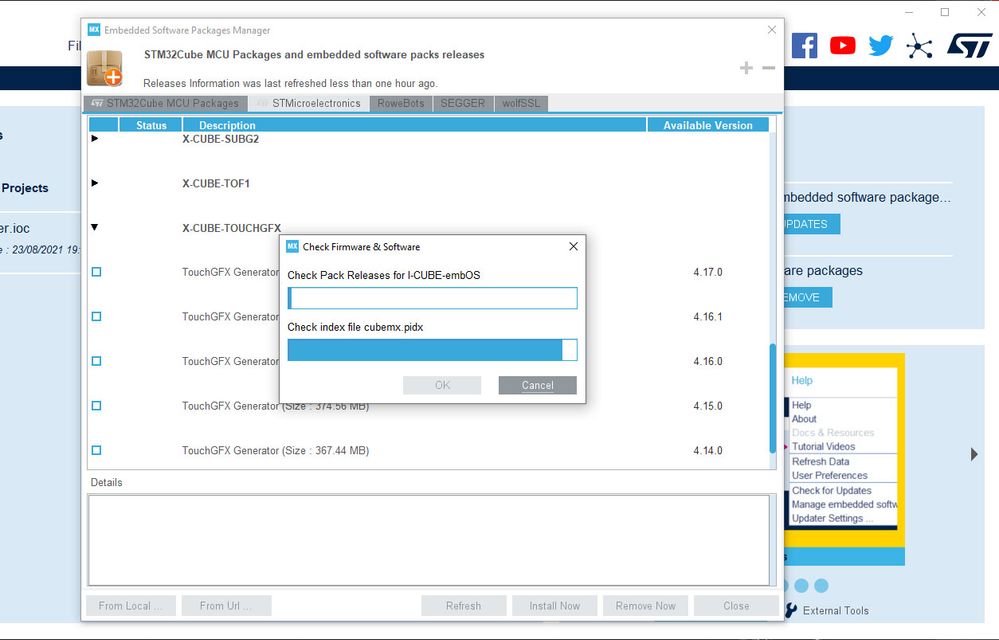
Task: Click the OK button in the dialog
Action: [x=442, y=385]
